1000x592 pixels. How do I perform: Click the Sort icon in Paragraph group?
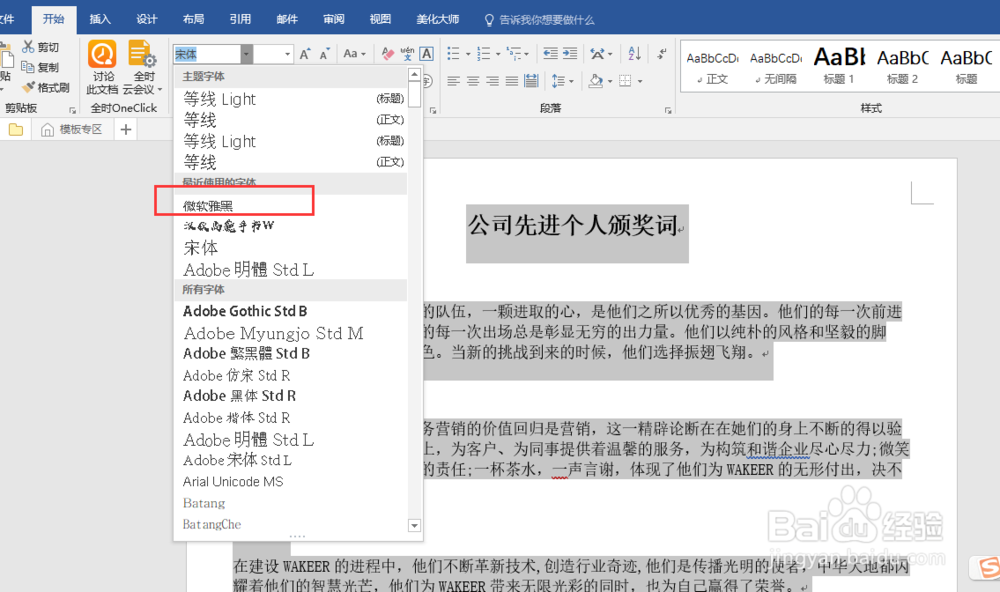[x=634, y=53]
